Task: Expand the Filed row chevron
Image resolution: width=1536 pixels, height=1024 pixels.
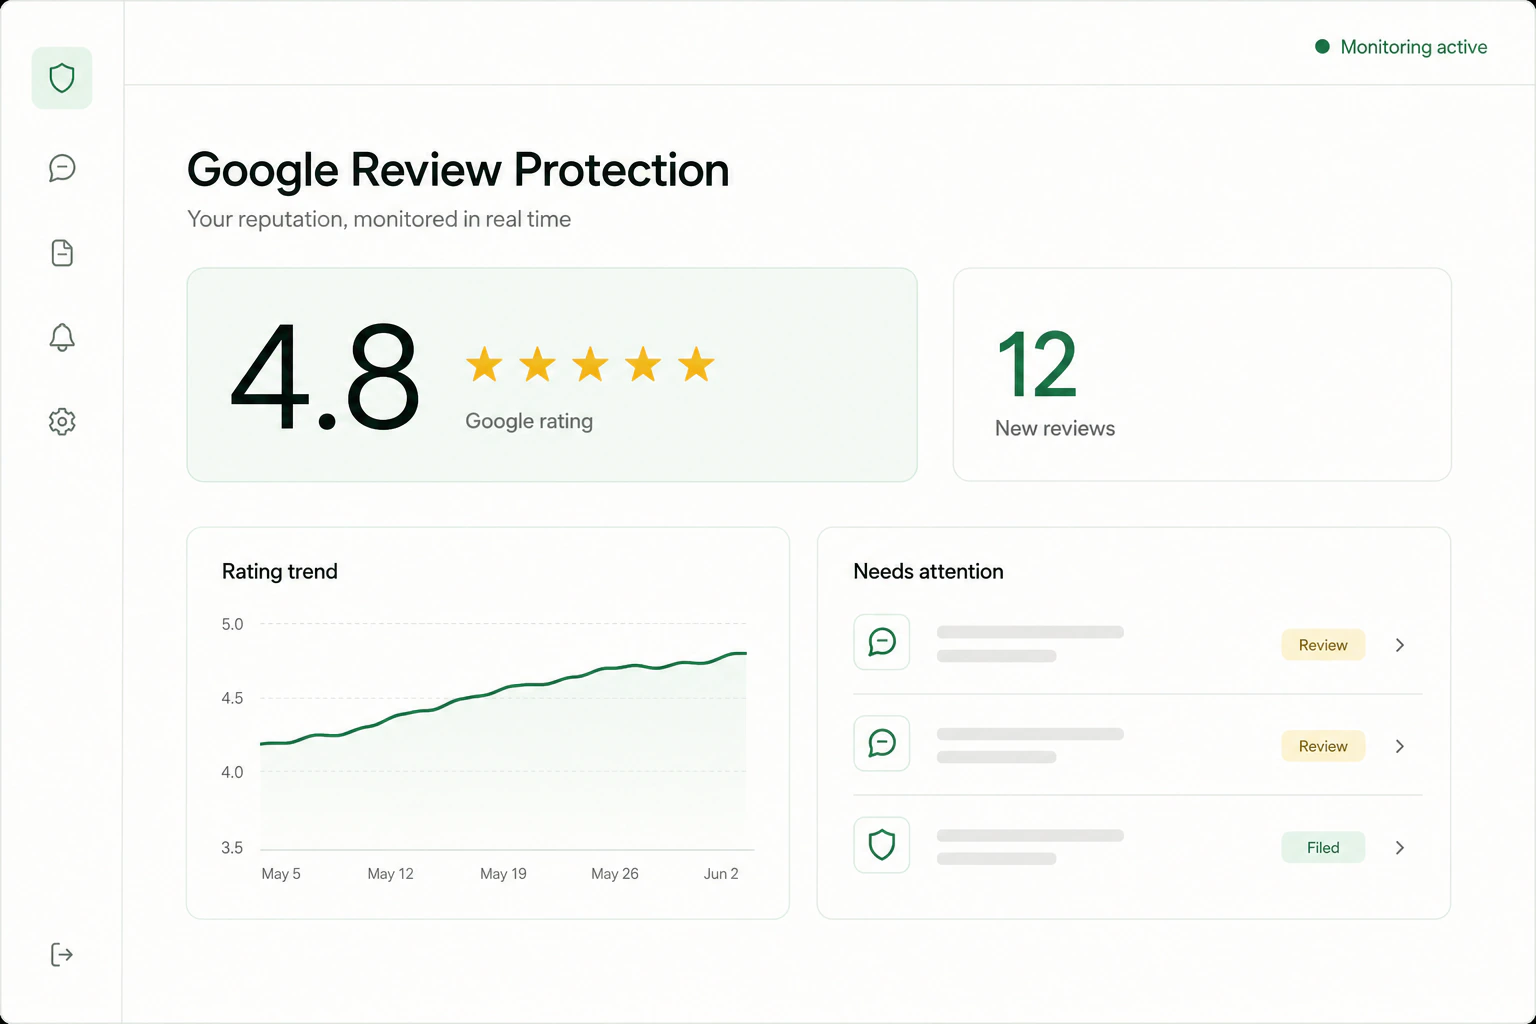Action: click(x=1400, y=848)
